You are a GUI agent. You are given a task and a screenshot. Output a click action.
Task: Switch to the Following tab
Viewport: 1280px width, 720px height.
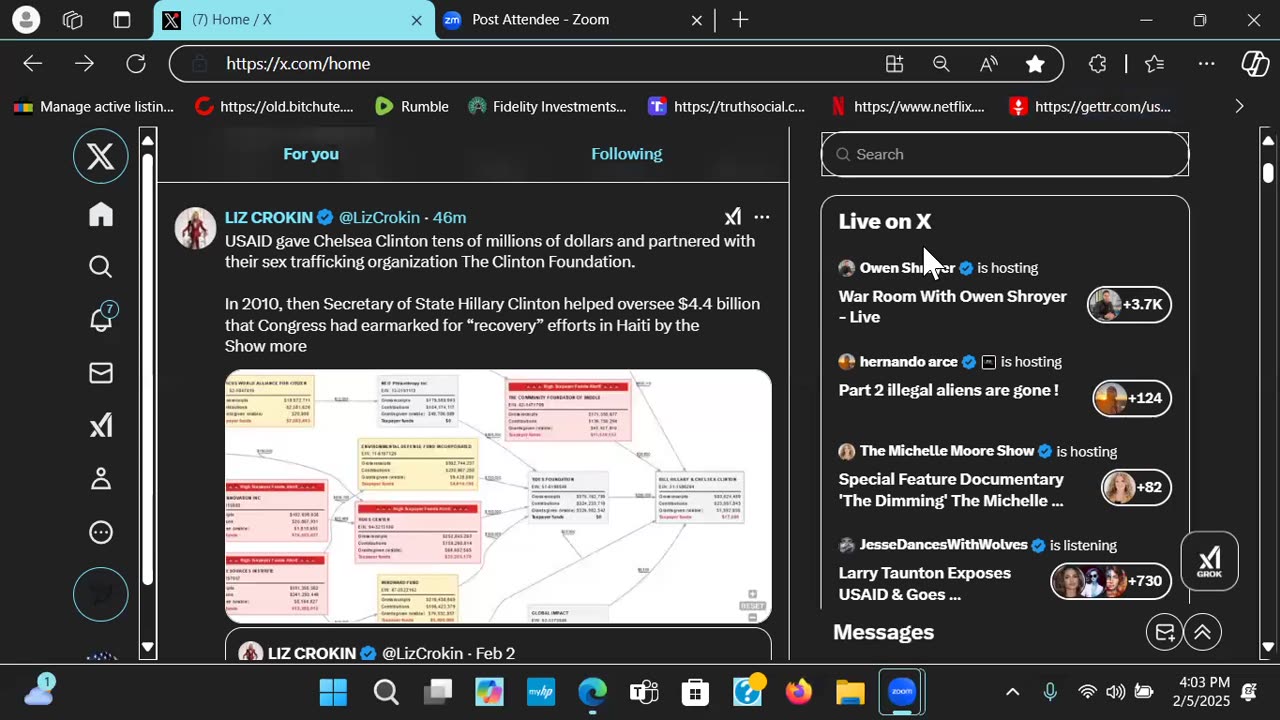[x=627, y=154]
